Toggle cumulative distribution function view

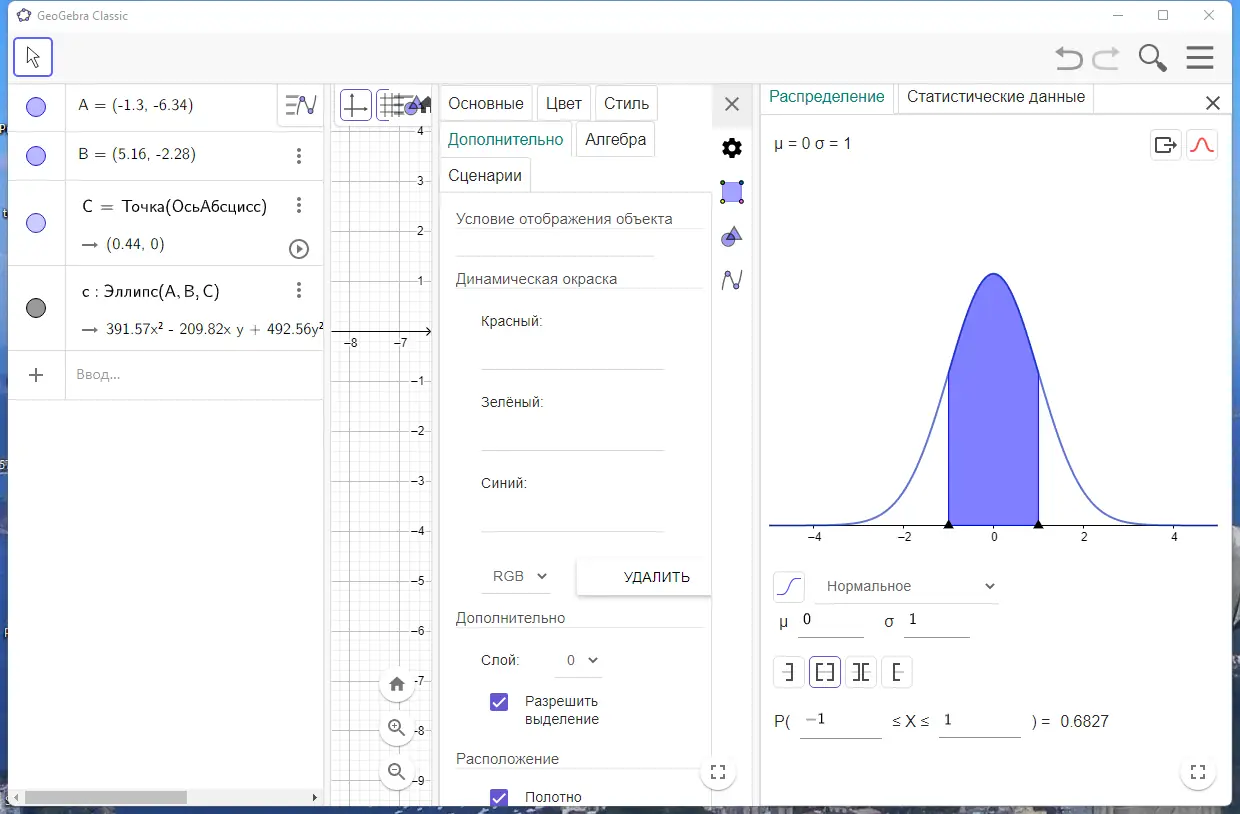[x=789, y=586]
